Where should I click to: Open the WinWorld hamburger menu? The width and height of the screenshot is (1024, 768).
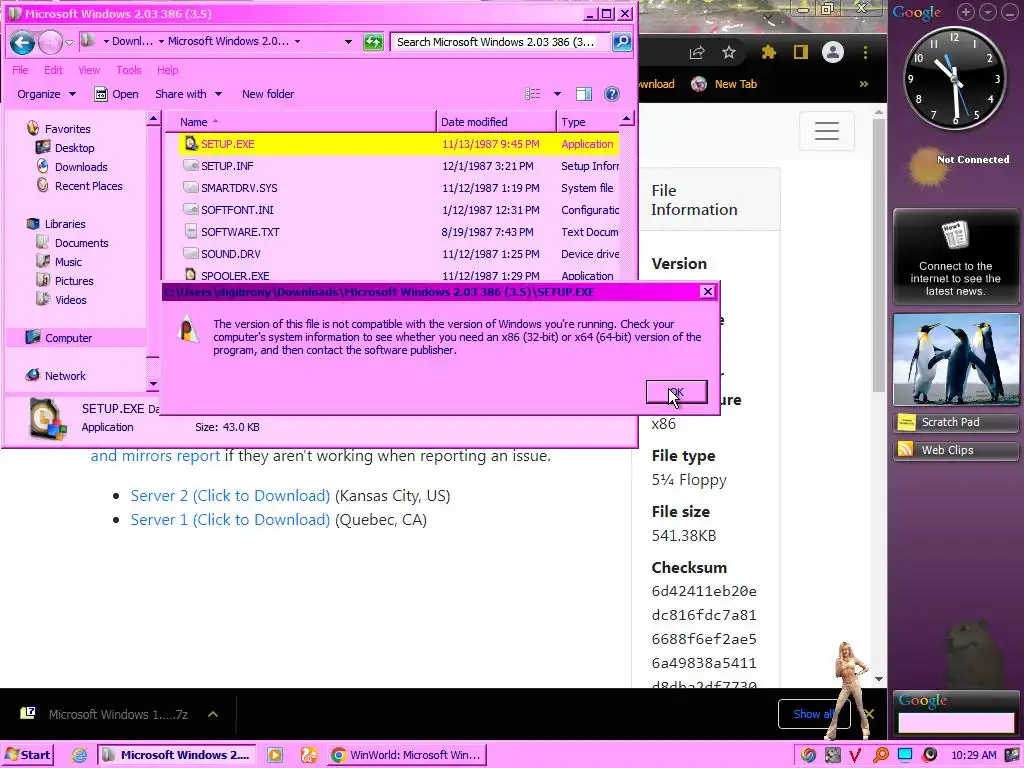coord(827,131)
